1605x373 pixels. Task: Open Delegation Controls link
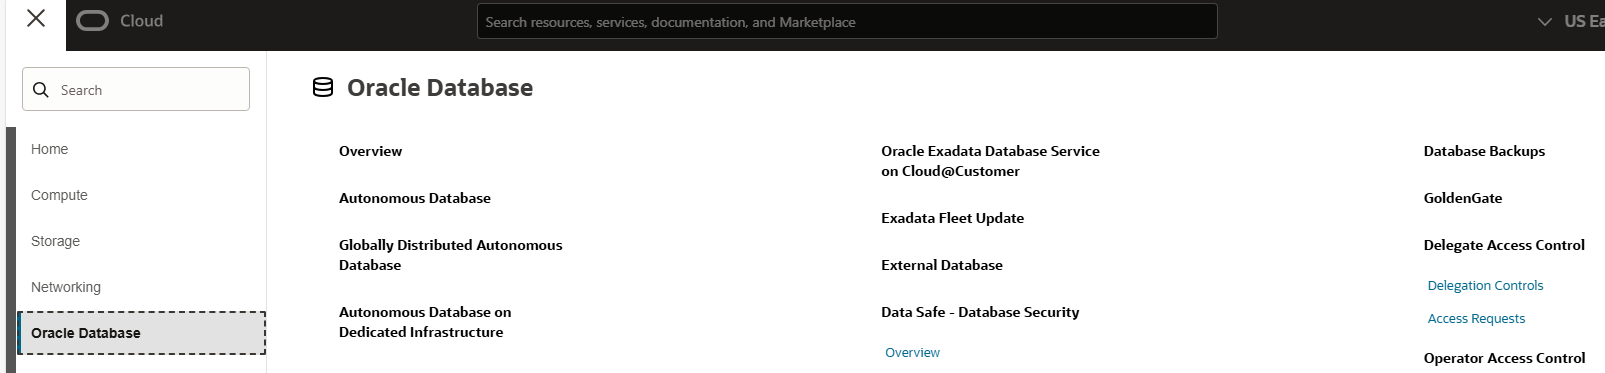[x=1485, y=285]
